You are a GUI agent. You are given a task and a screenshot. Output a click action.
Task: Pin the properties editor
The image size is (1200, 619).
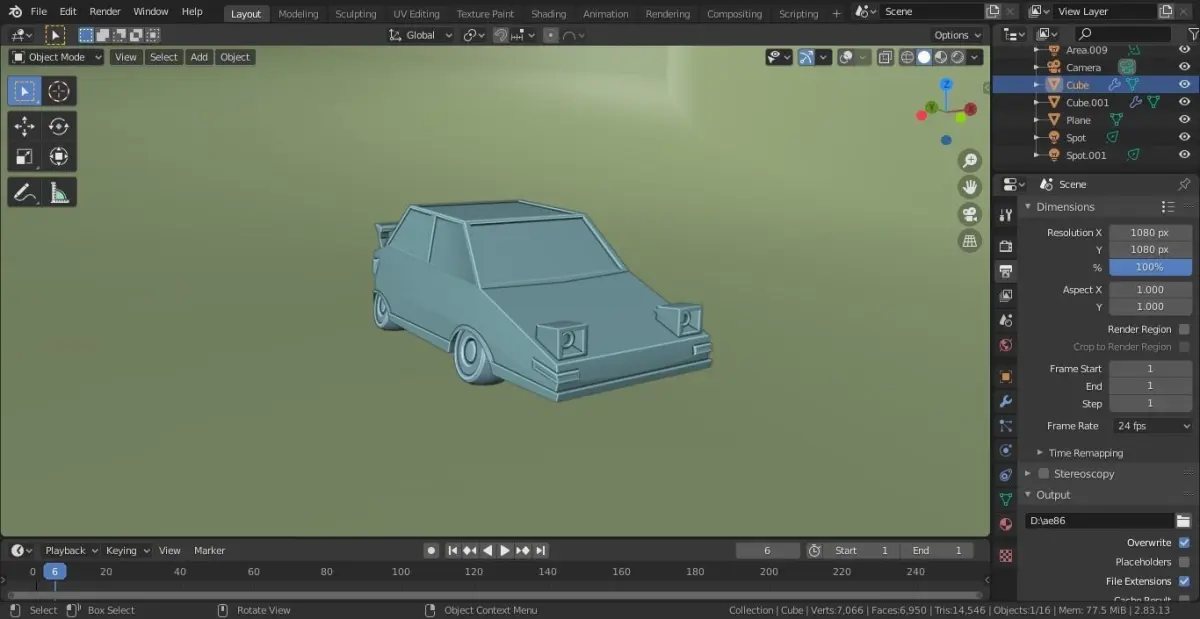1184,184
